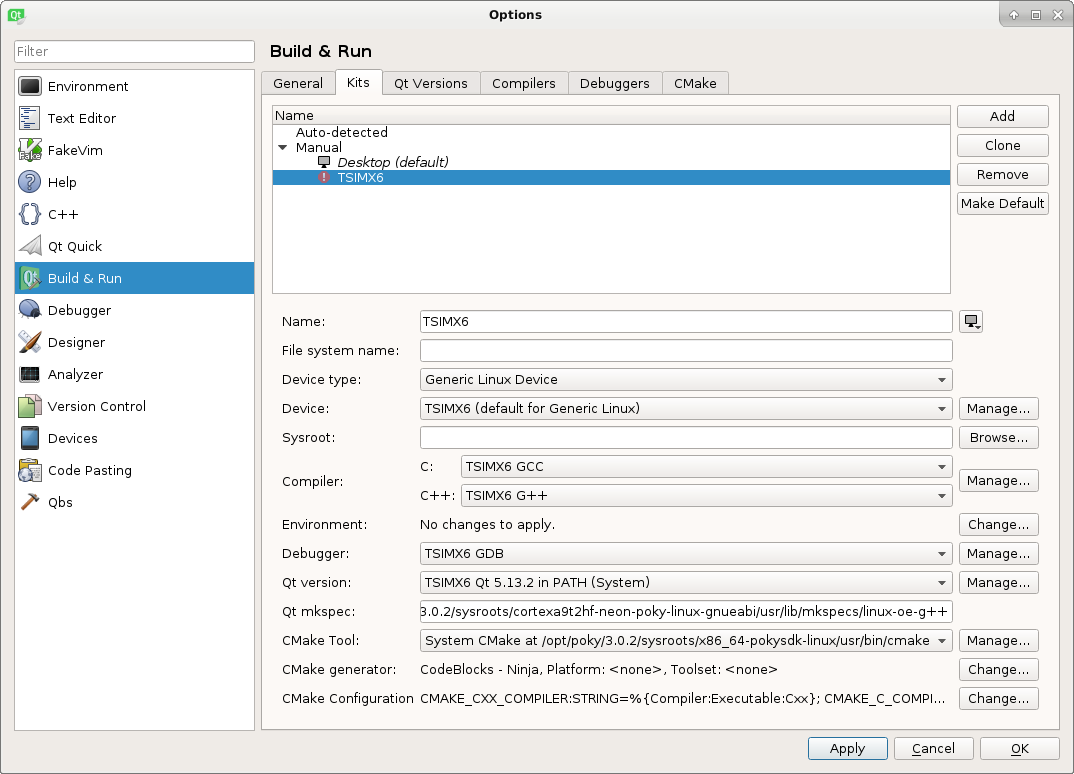Image resolution: width=1074 pixels, height=774 pixels.
Task: Expand the CMake Tool dropdown
Action: pos(686,640)
